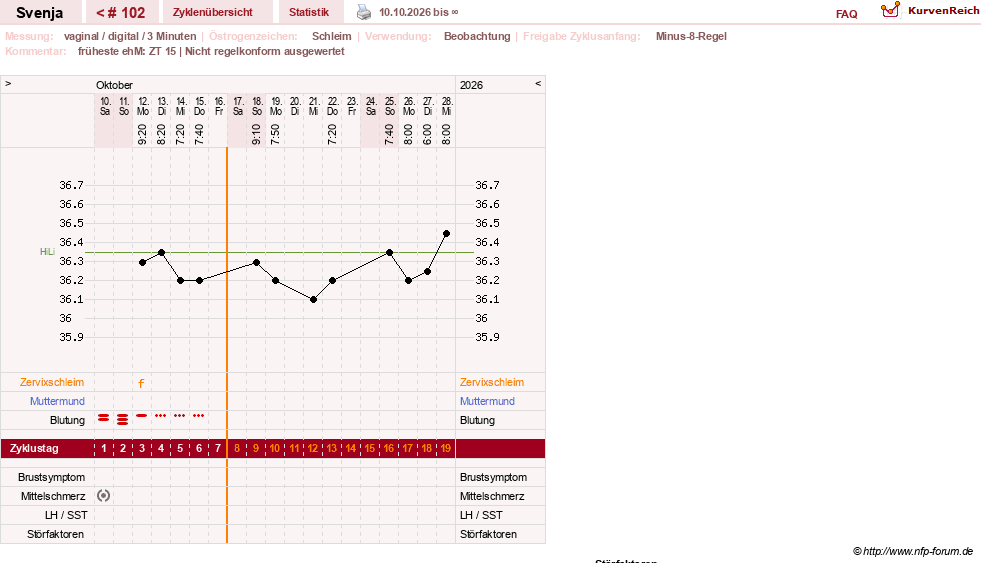Click the '<' arrow at chart top right
981x563 pixels.
(538, 84)
